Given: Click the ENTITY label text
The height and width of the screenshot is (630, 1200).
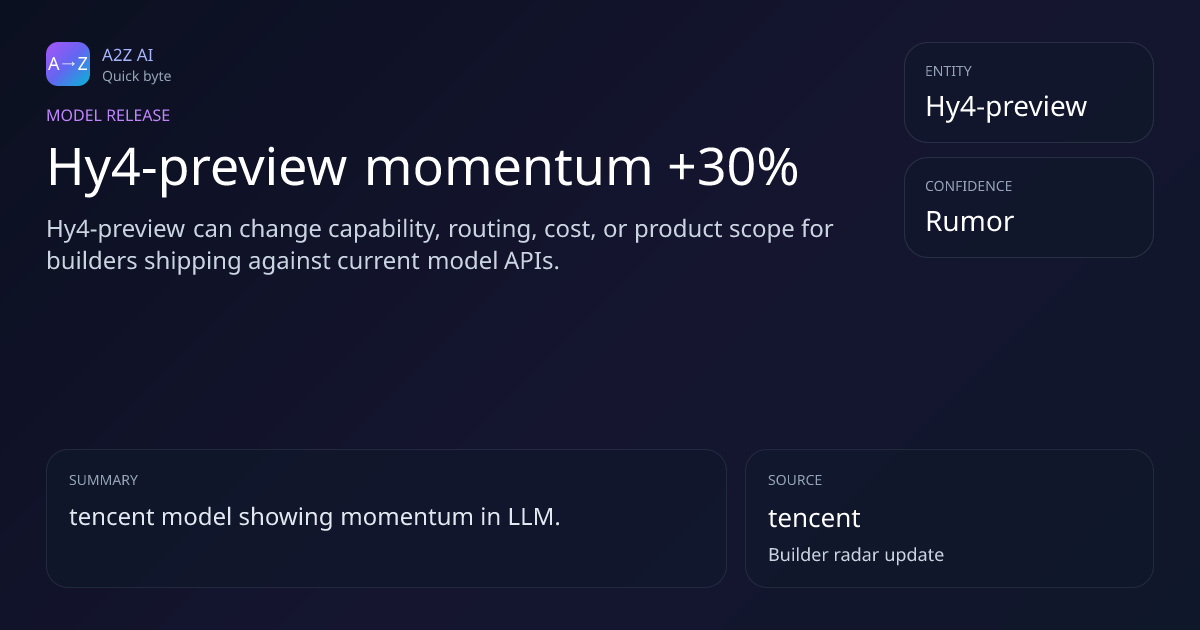Looking at the screenshot, I should [949, 71].
